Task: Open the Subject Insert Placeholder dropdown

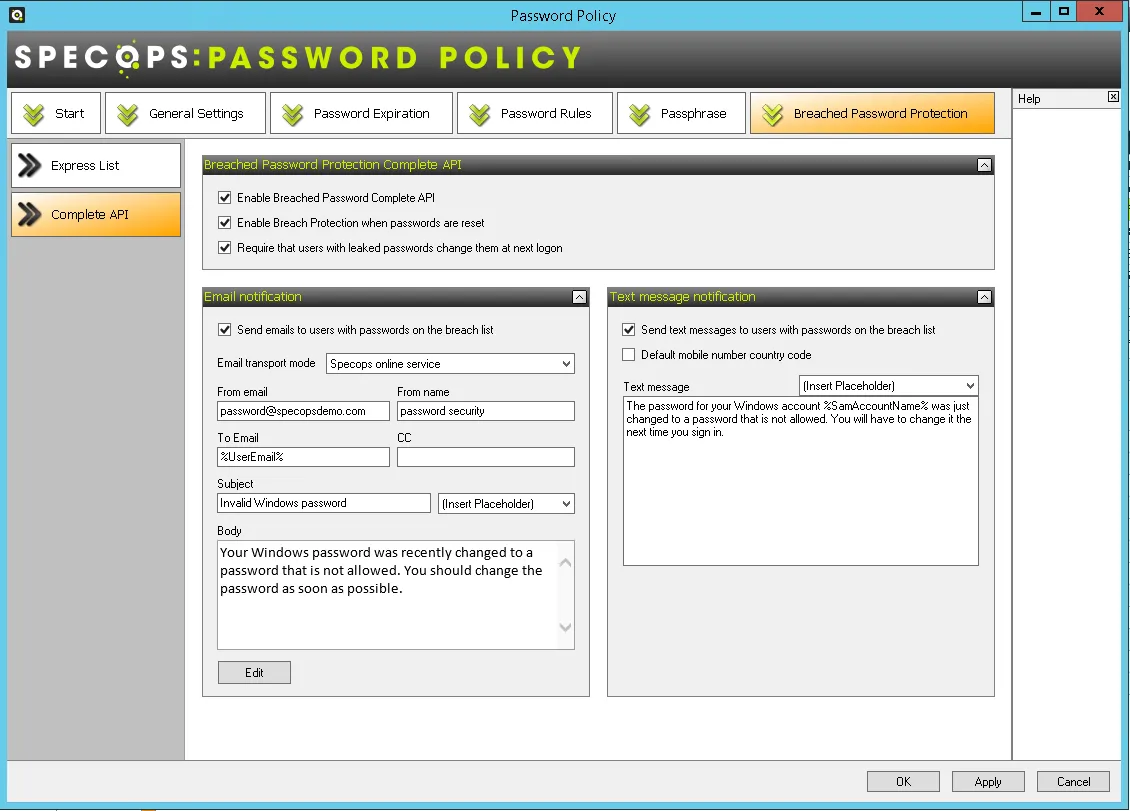Action: click(x=507, y=503)
